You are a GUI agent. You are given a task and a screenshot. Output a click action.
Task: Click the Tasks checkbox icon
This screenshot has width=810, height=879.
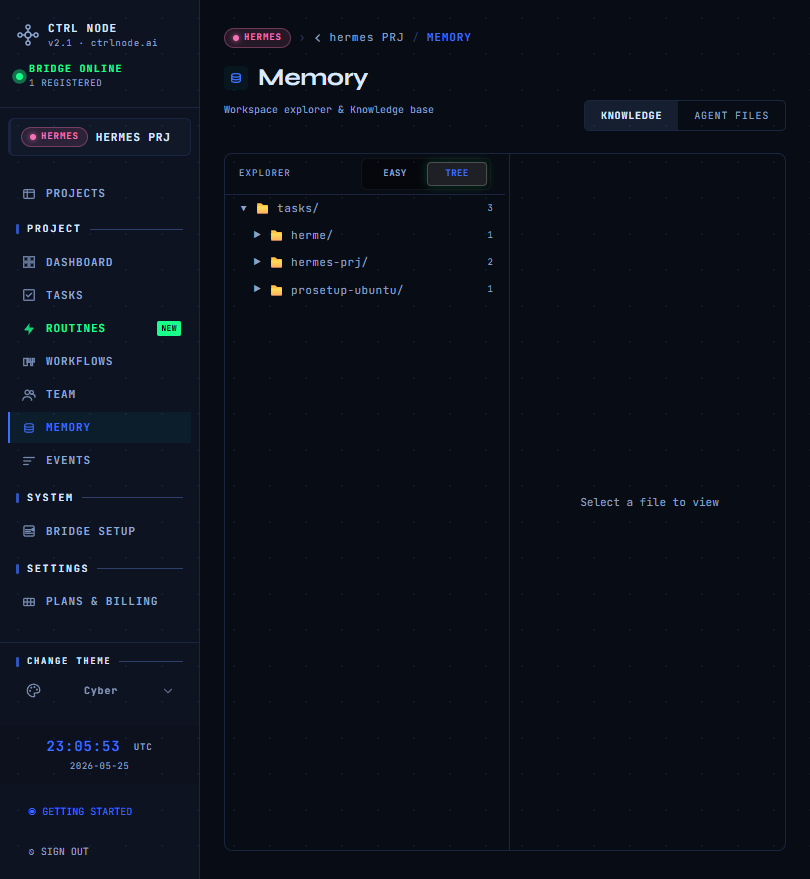click(29, 295)
